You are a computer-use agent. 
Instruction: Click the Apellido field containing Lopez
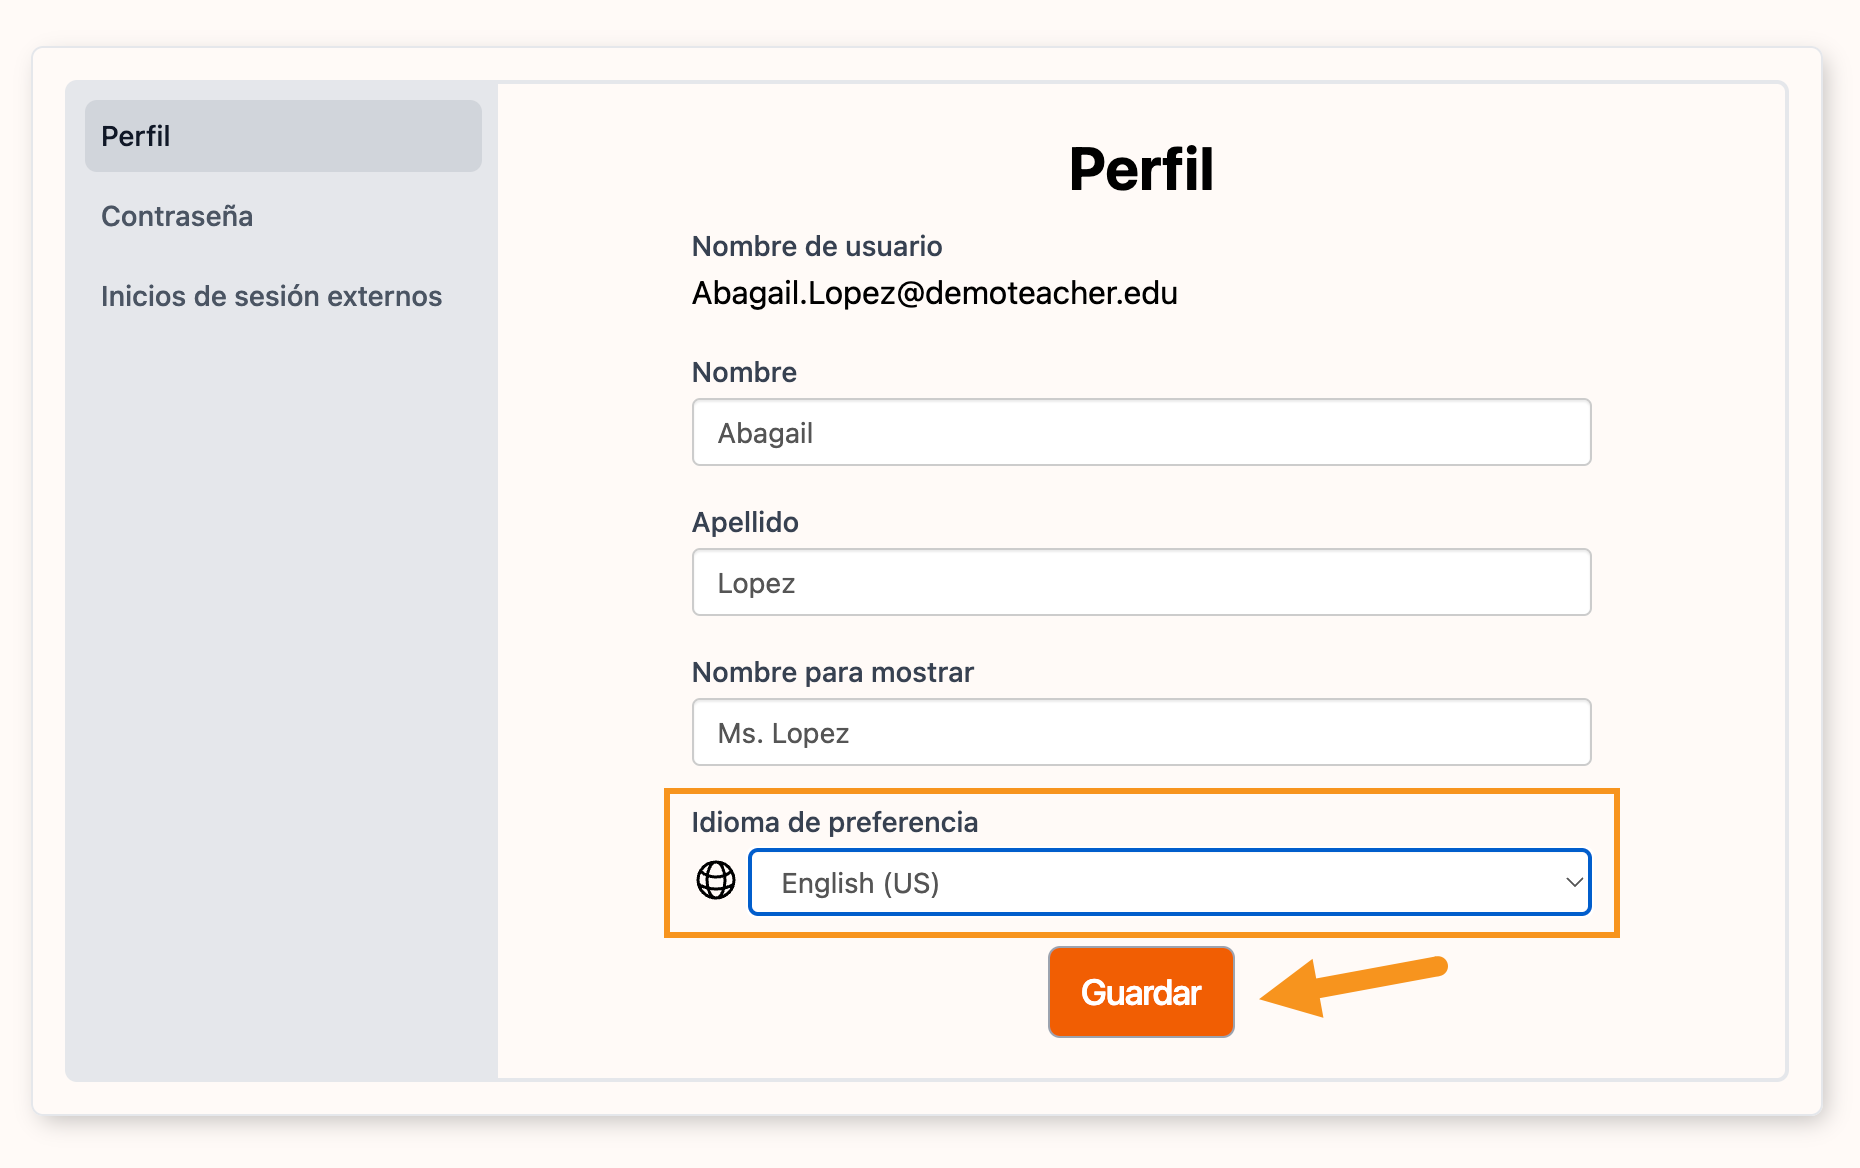1141,582
